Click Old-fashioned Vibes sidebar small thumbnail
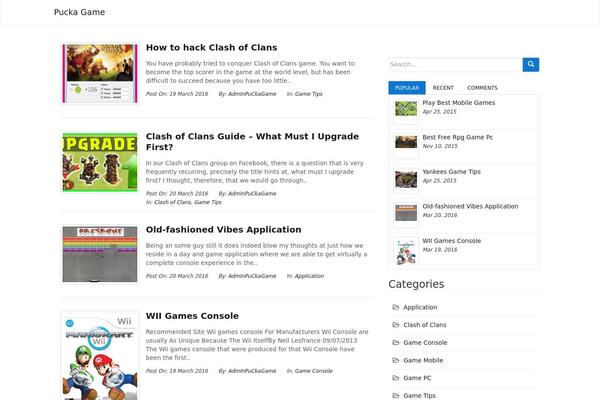 point(406,213)
